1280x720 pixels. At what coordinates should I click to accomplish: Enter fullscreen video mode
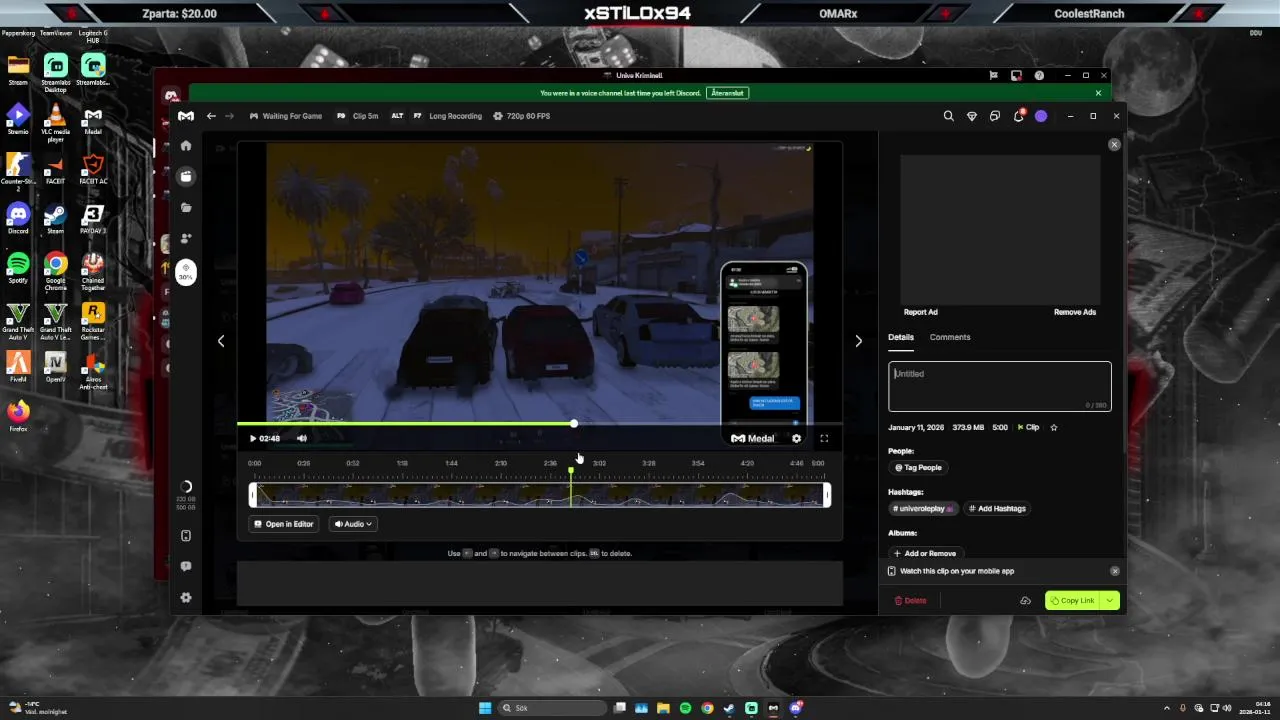[x=824, y=438]
